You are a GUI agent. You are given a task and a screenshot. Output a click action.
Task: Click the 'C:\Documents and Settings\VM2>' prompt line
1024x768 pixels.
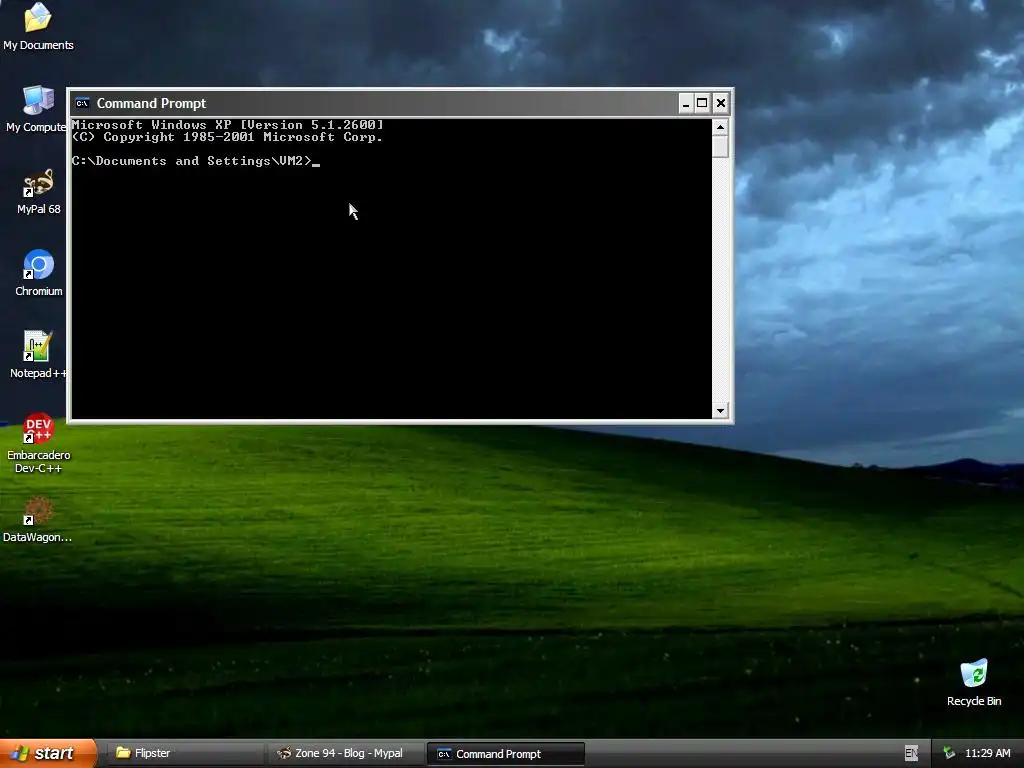pyautogui.click(x=192, y=161)
